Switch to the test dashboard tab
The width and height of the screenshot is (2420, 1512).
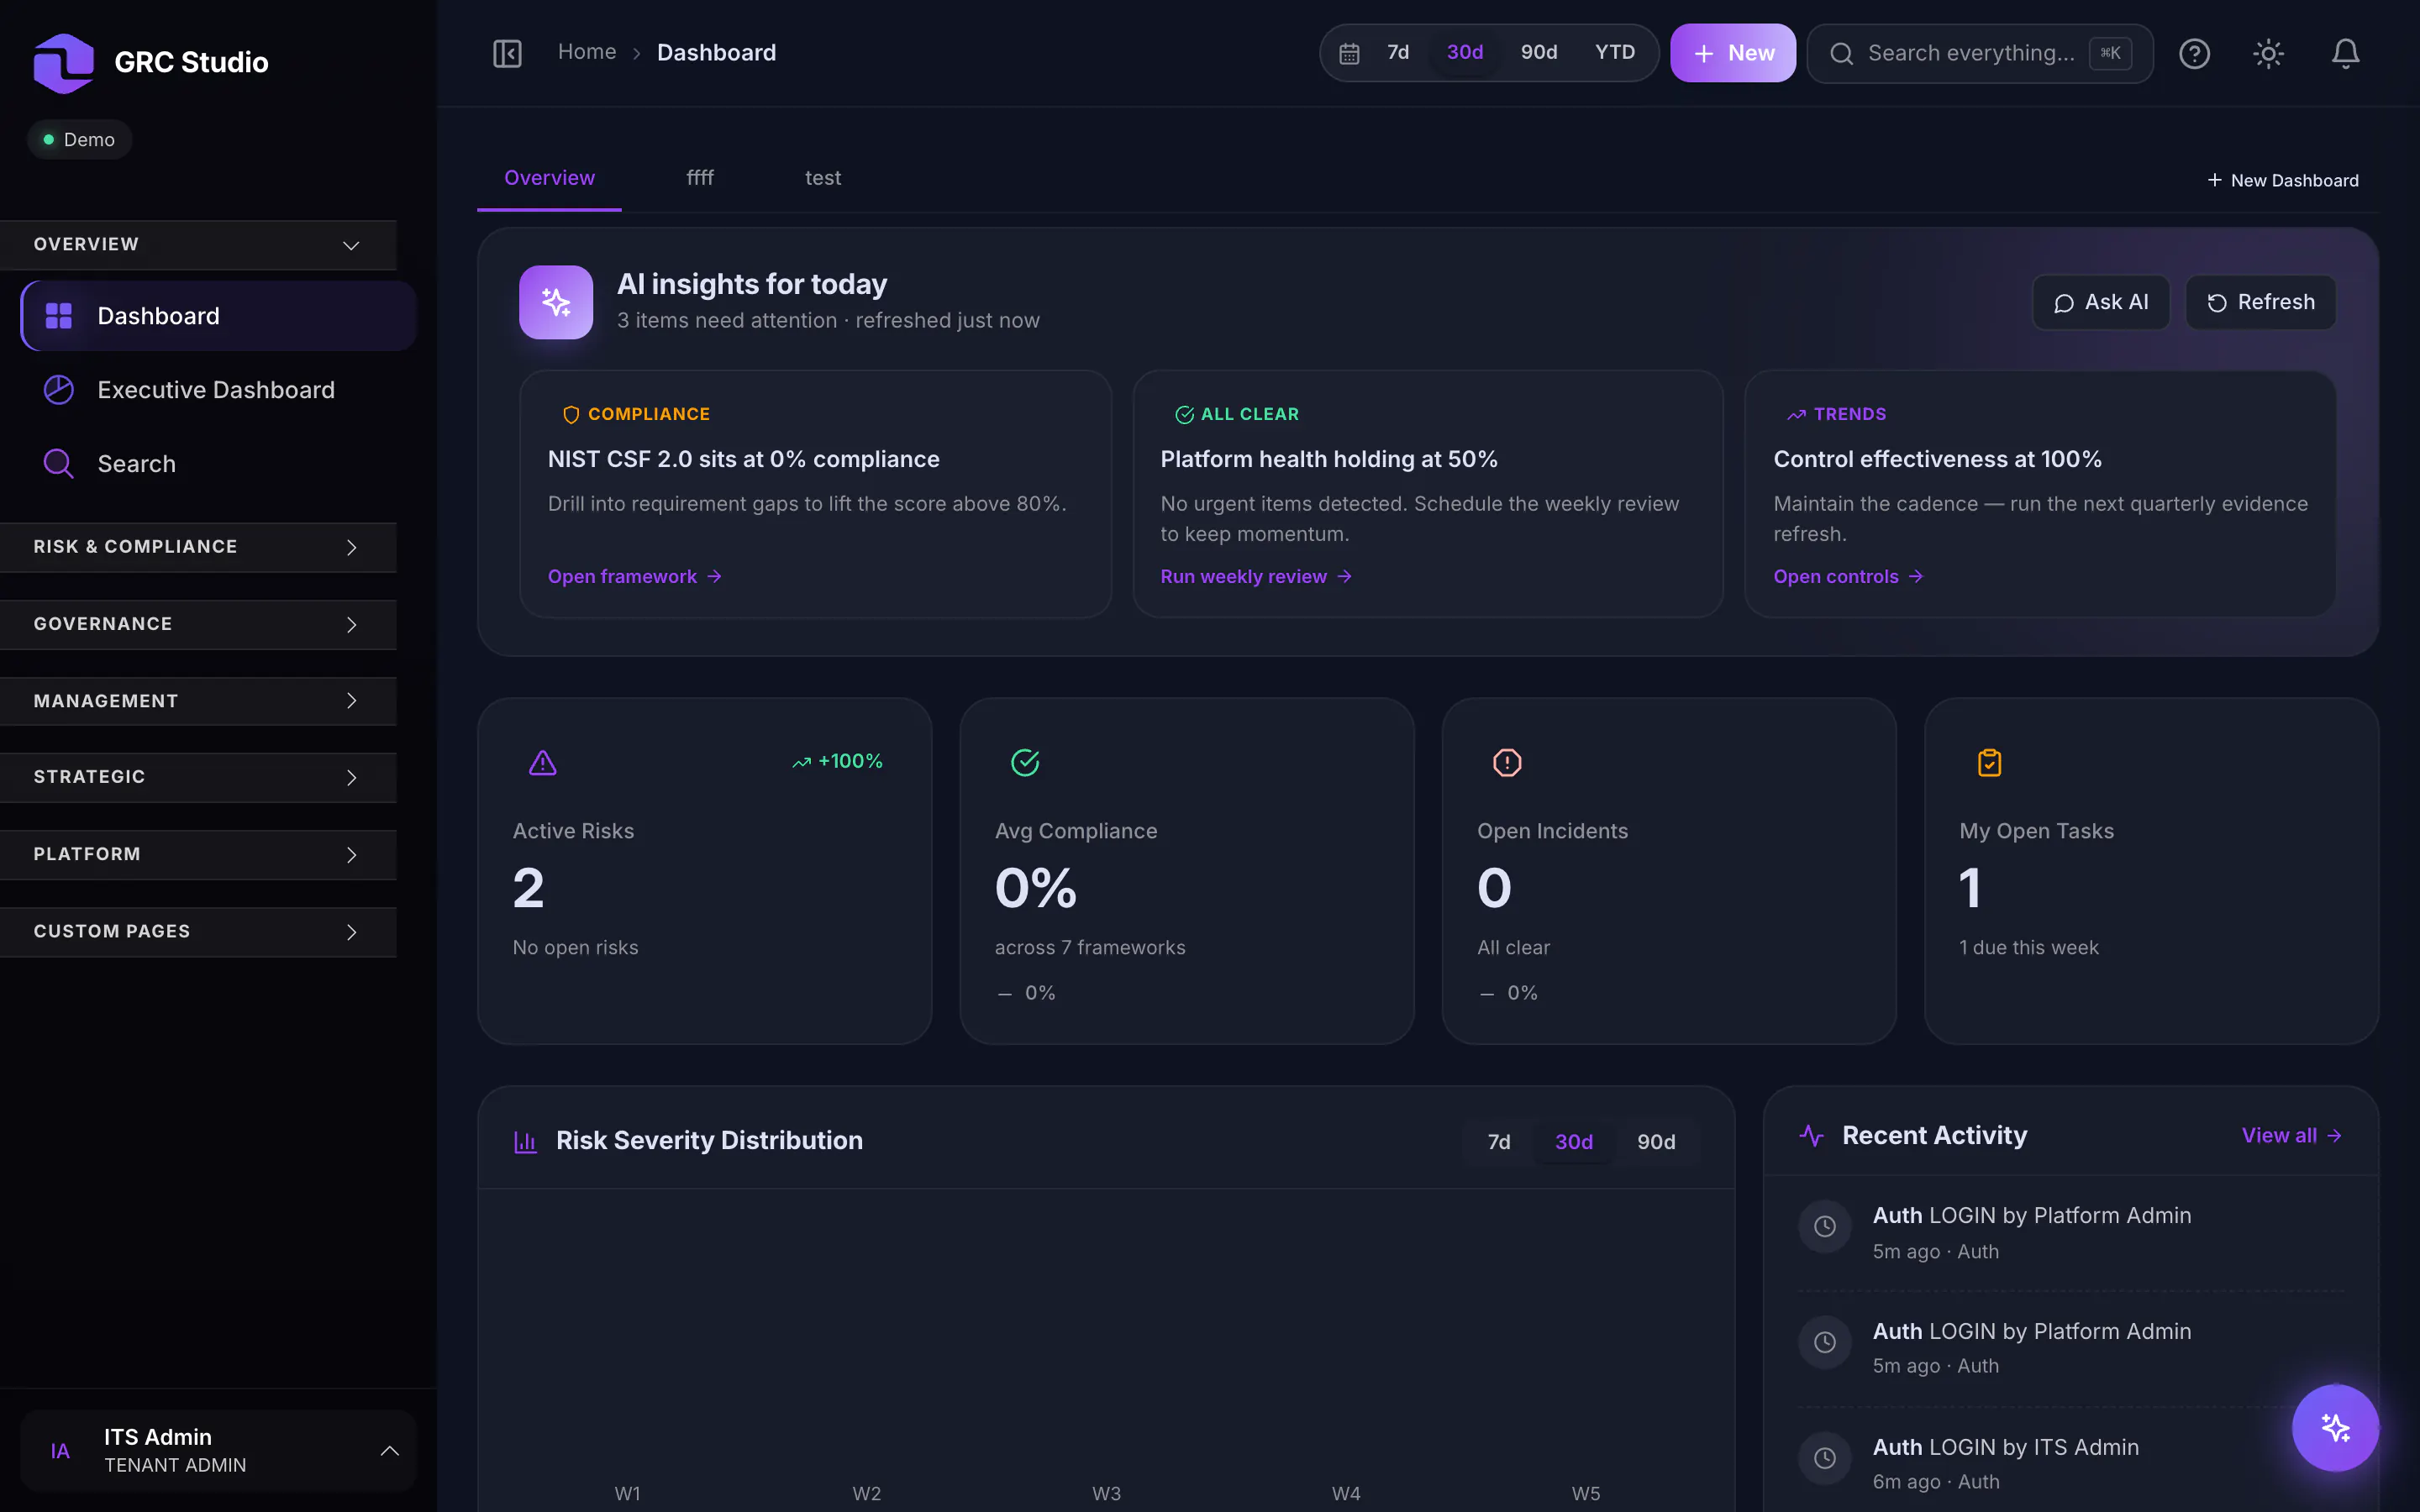coord(823,178)
